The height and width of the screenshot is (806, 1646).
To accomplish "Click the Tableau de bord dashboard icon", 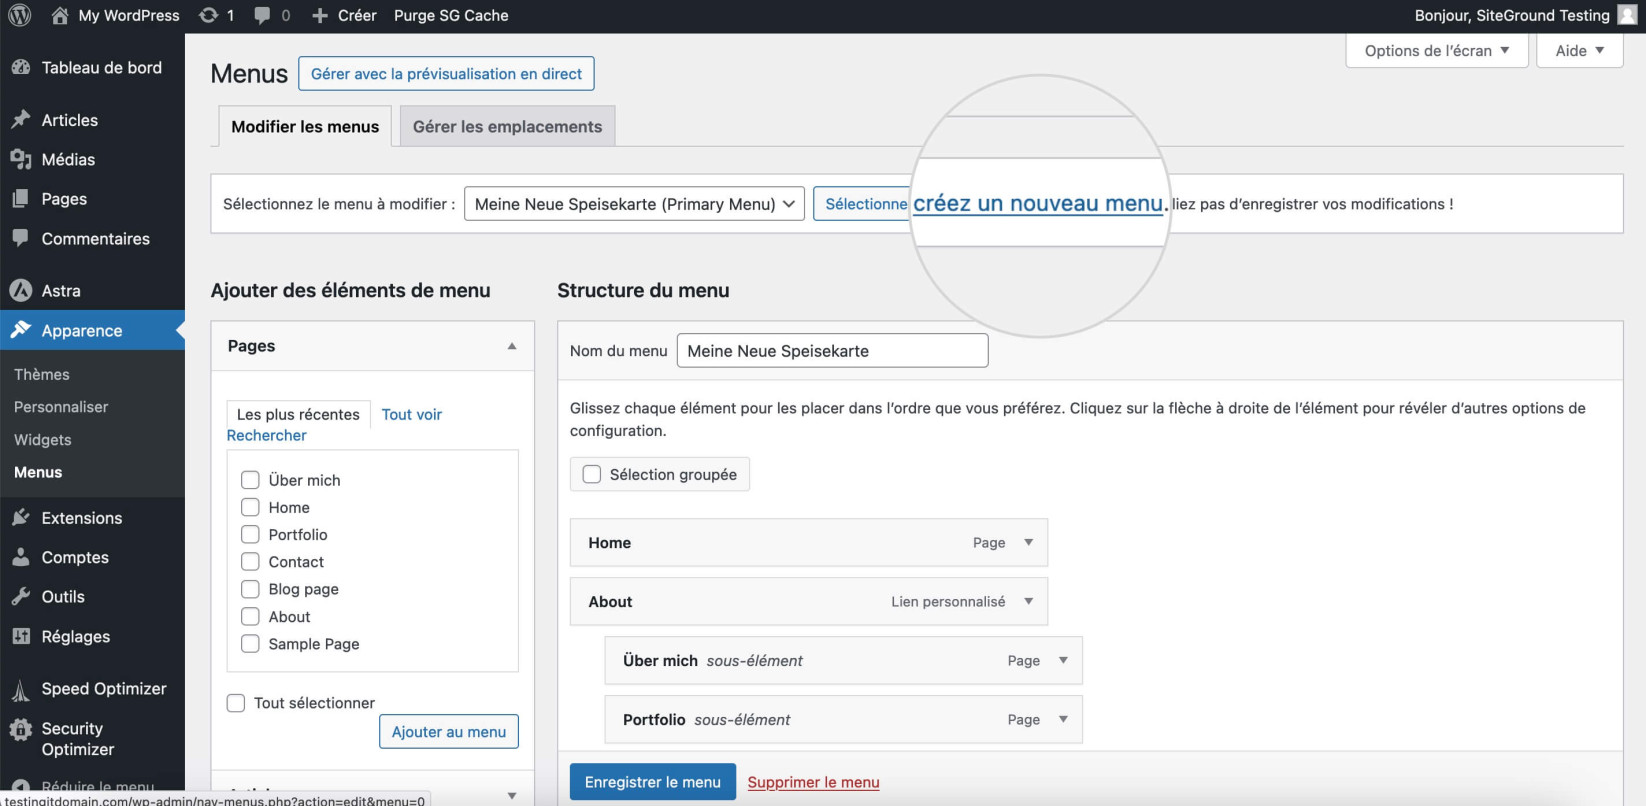I will (x=20, y=67).
